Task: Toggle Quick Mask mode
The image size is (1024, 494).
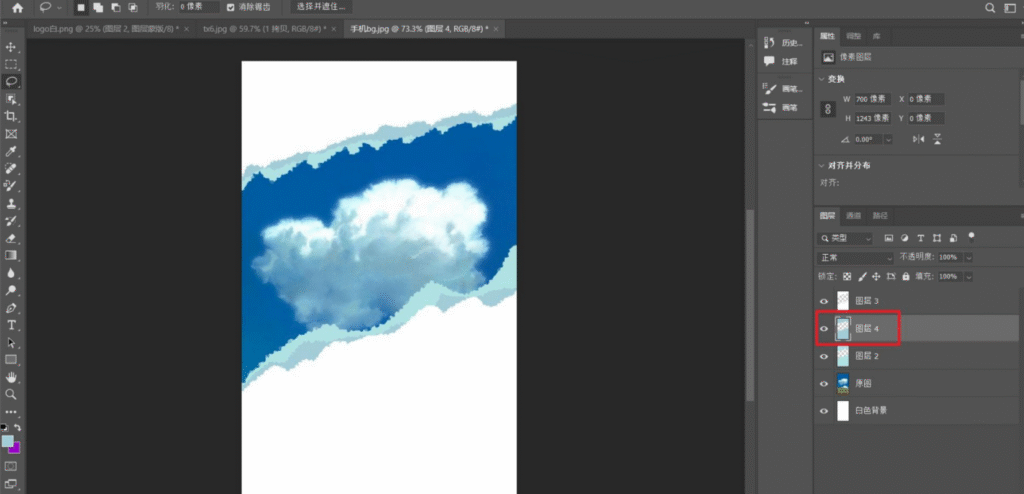Action: point(11,467)
